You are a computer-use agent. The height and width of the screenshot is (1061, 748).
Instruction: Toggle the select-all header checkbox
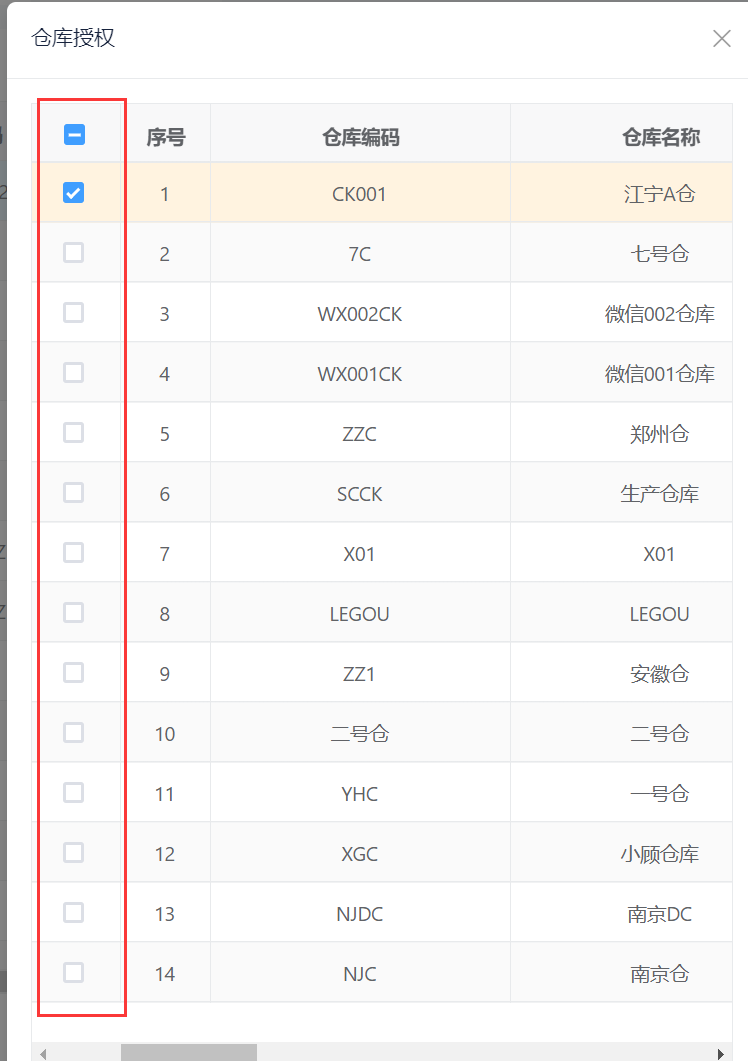coord(74,135)
